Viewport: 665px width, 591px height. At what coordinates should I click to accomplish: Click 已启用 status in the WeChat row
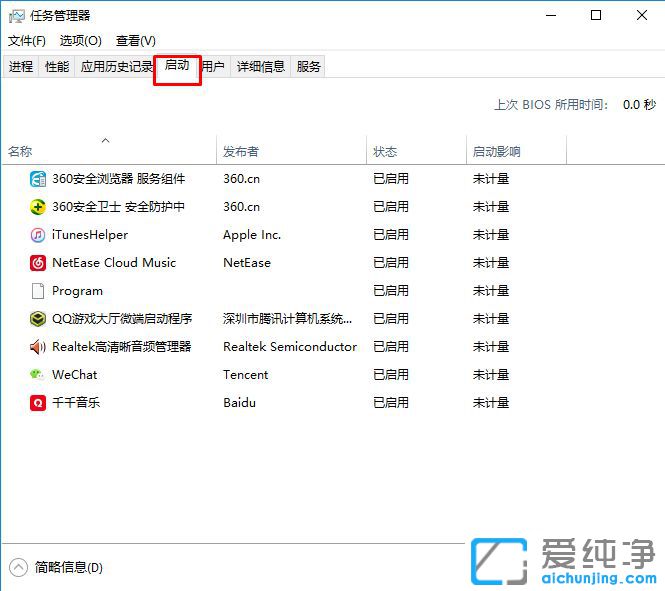391,375
